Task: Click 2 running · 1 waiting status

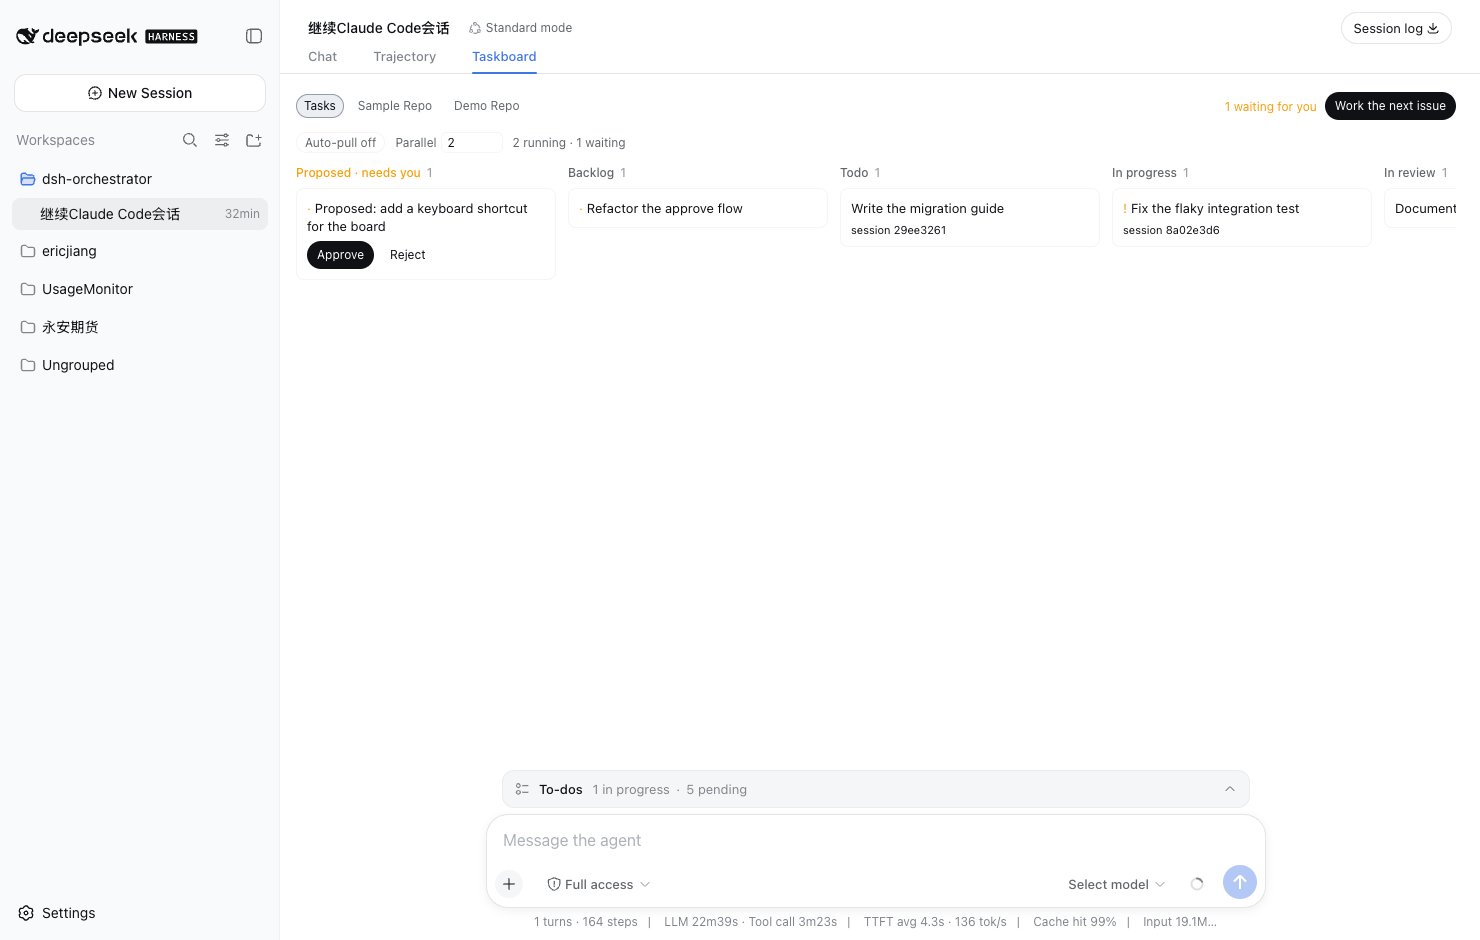Action: coord(569,143)
